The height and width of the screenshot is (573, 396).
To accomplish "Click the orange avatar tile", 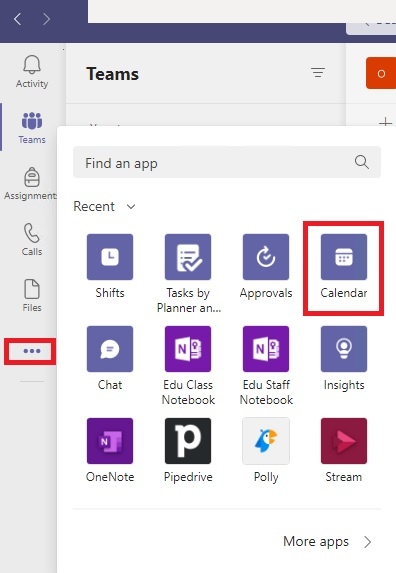I will [x=381, y=73].
